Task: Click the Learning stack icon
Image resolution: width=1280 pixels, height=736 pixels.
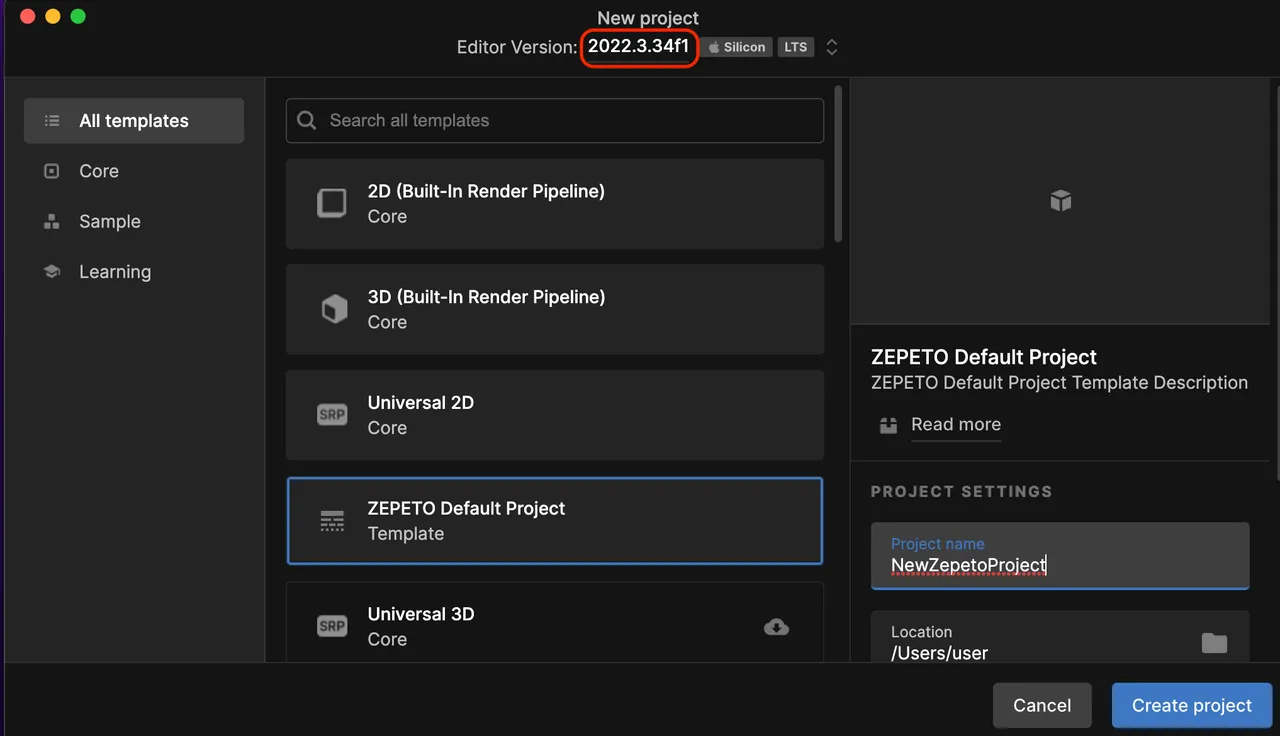Action: (51, 271)
